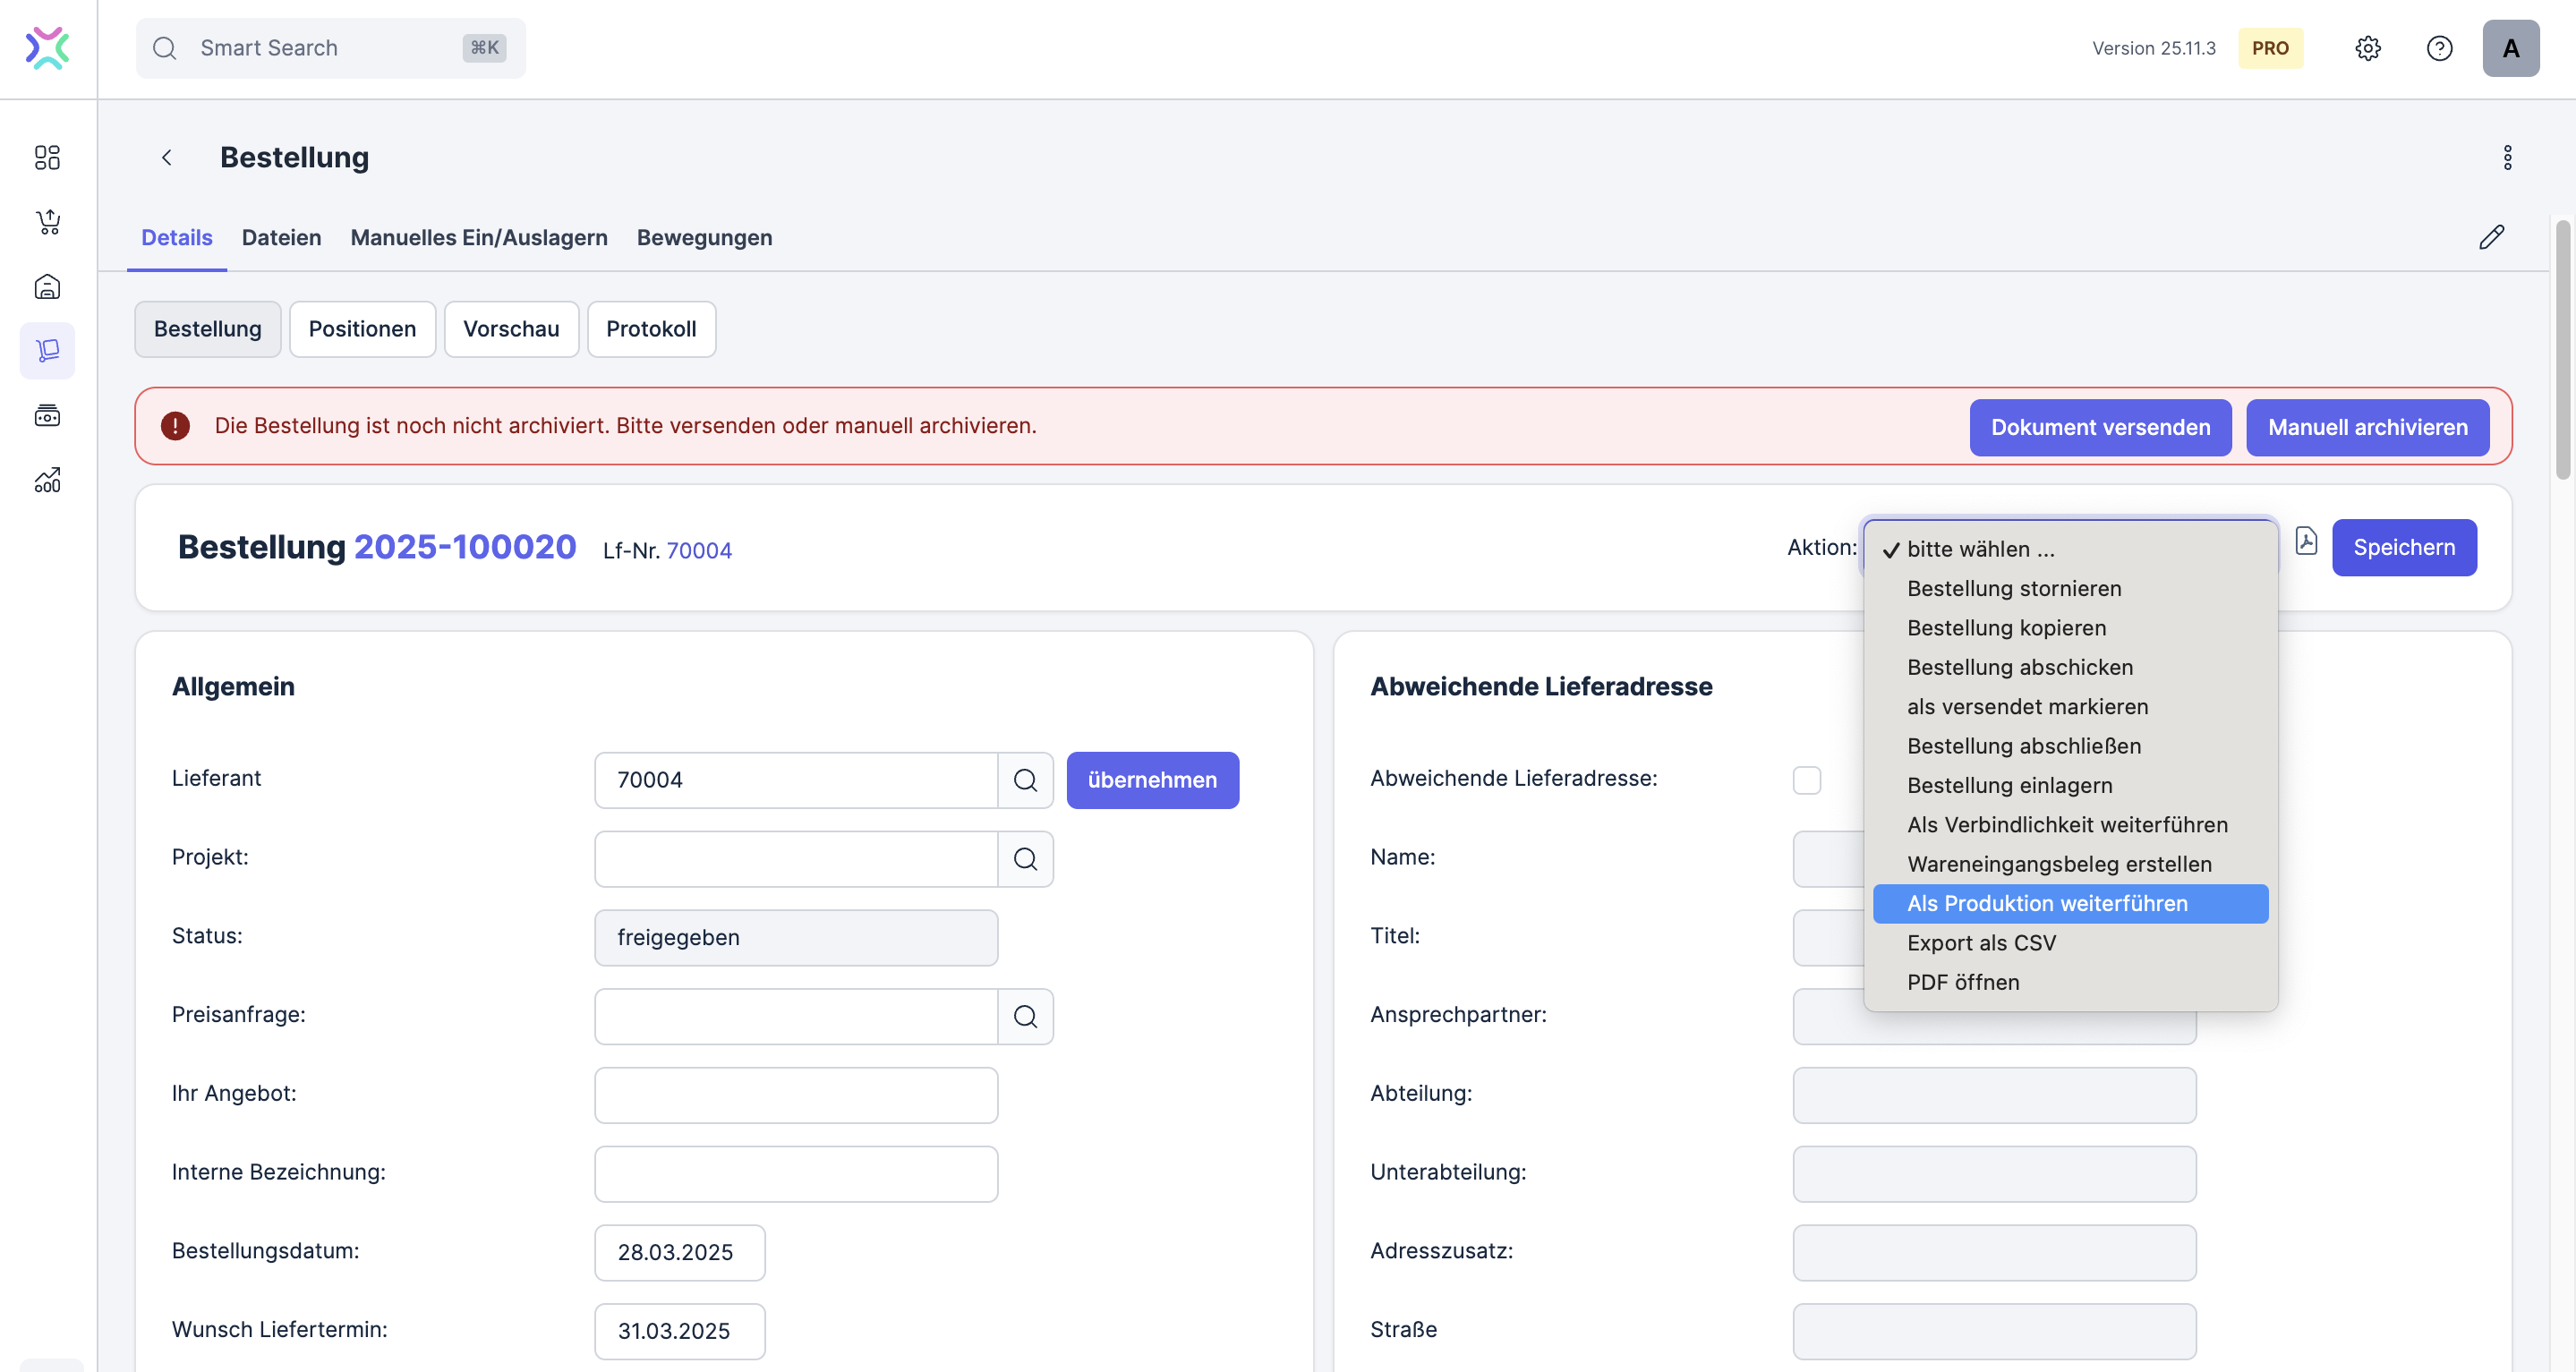Open the dashboard icon in sidebar
The image size is (2576, 1372).
coord(47,157)
